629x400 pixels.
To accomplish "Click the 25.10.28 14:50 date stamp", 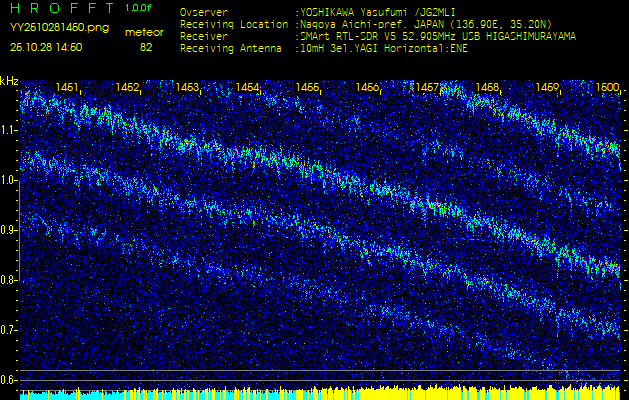I will [46, 47].
